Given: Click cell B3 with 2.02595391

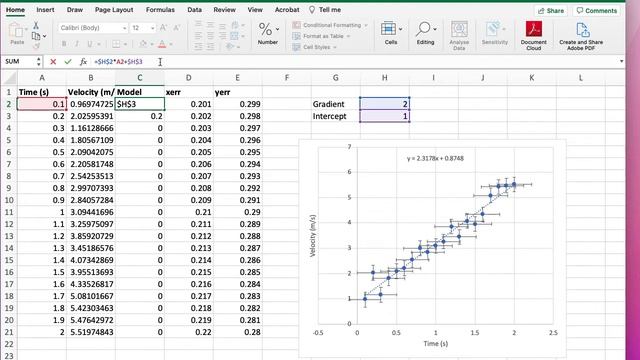Looking at the screenshot, I should tap(91, 116).
